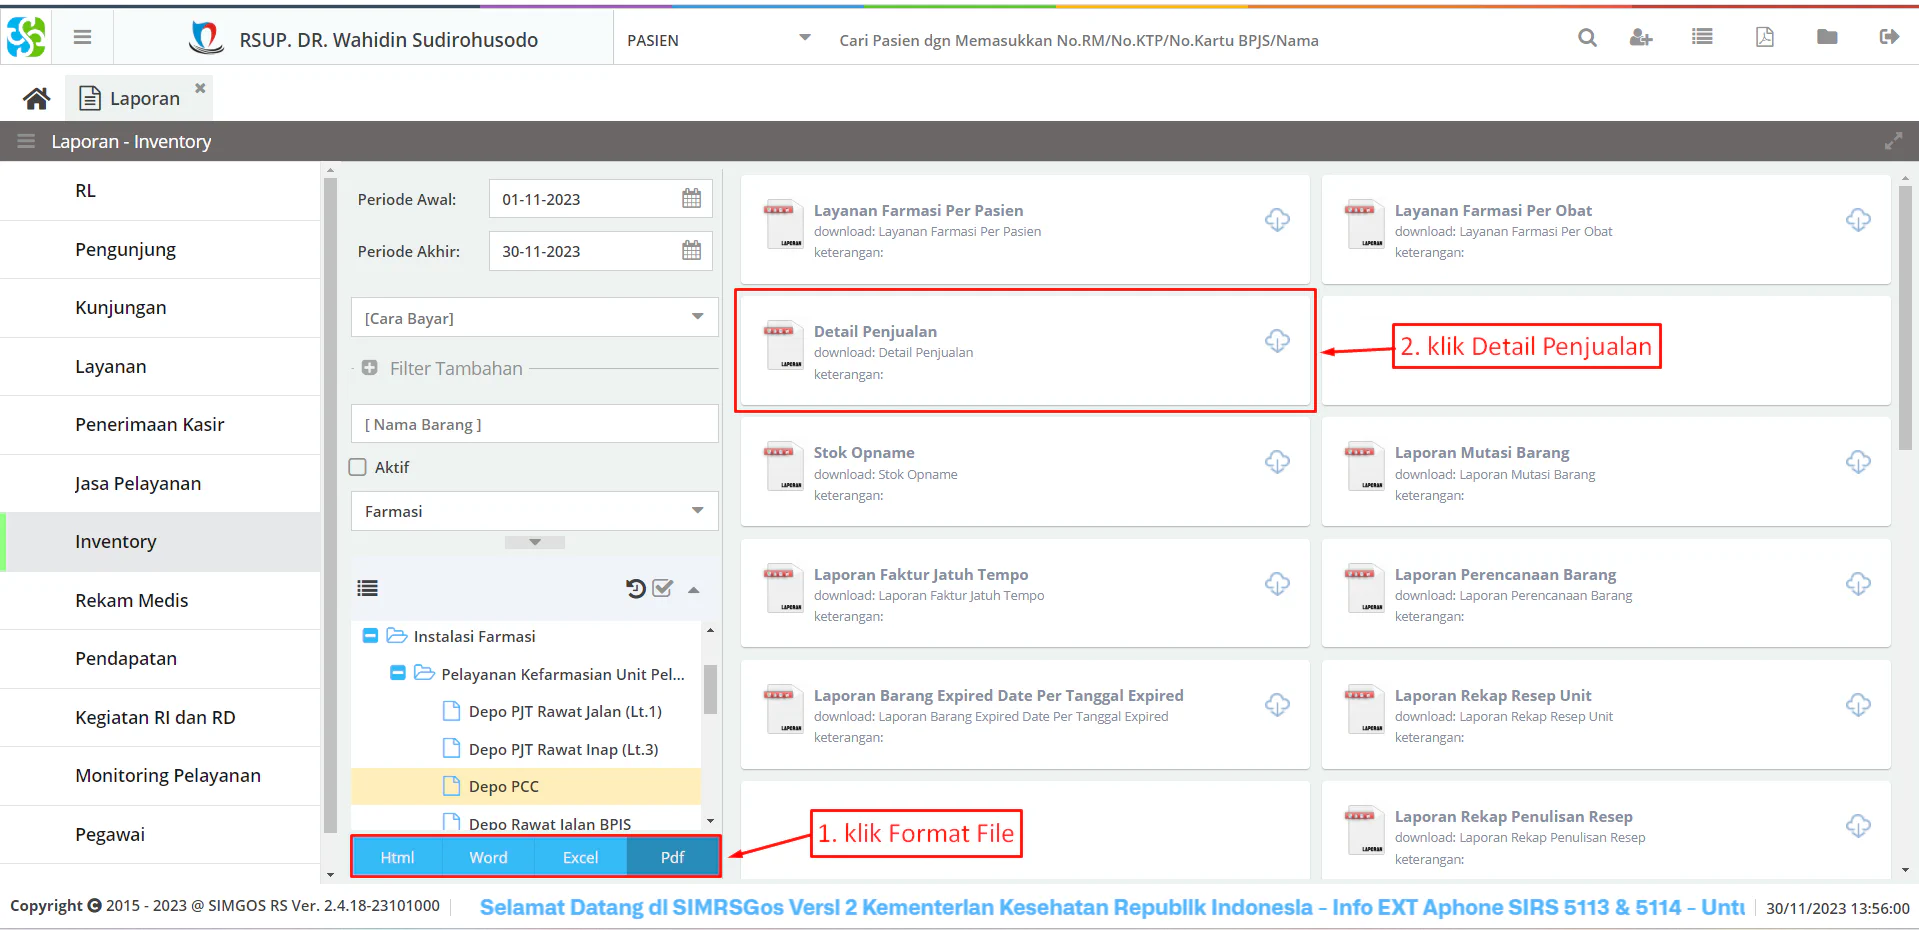Open the Periode Awal calendar picker

(x=691, y=198)
